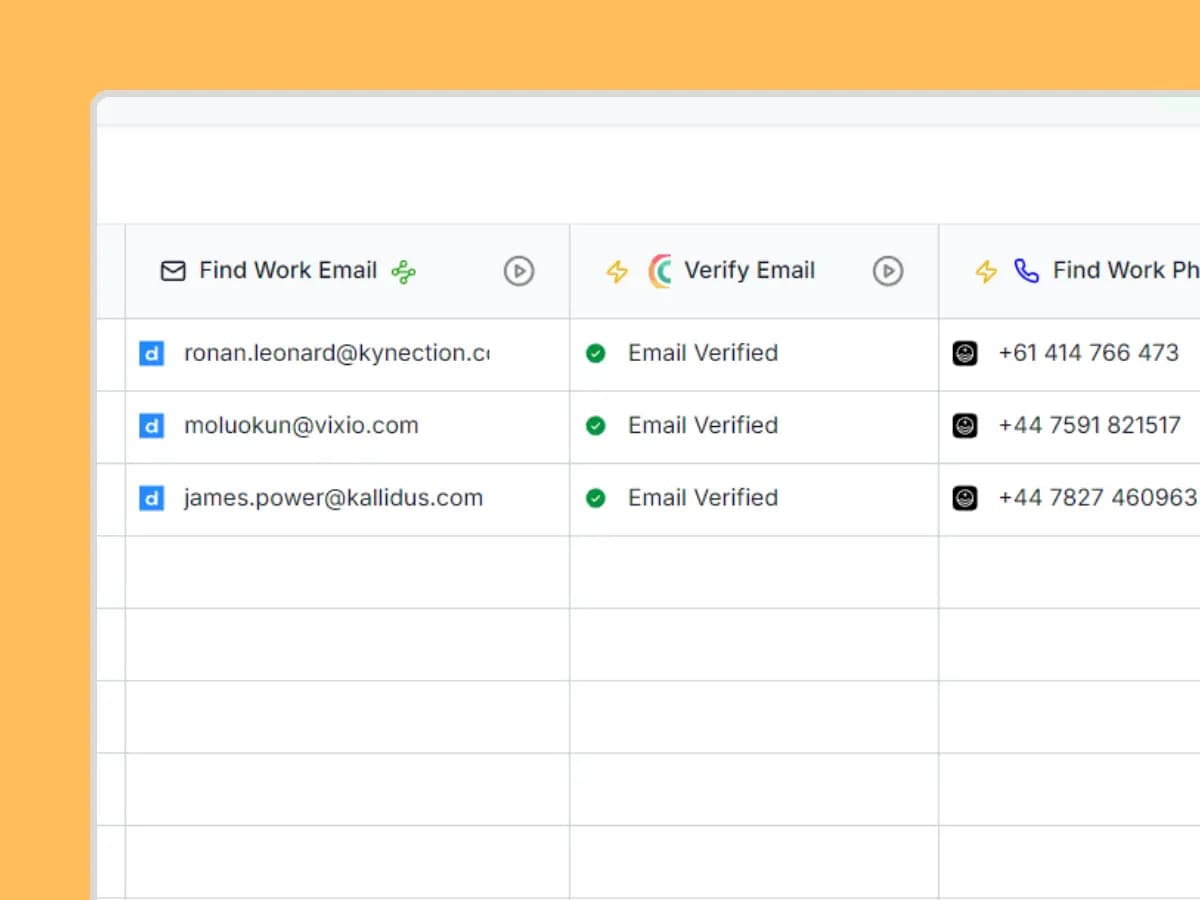Click the blue d provider icon beside ronan.leonard's email

coord(151,353)
